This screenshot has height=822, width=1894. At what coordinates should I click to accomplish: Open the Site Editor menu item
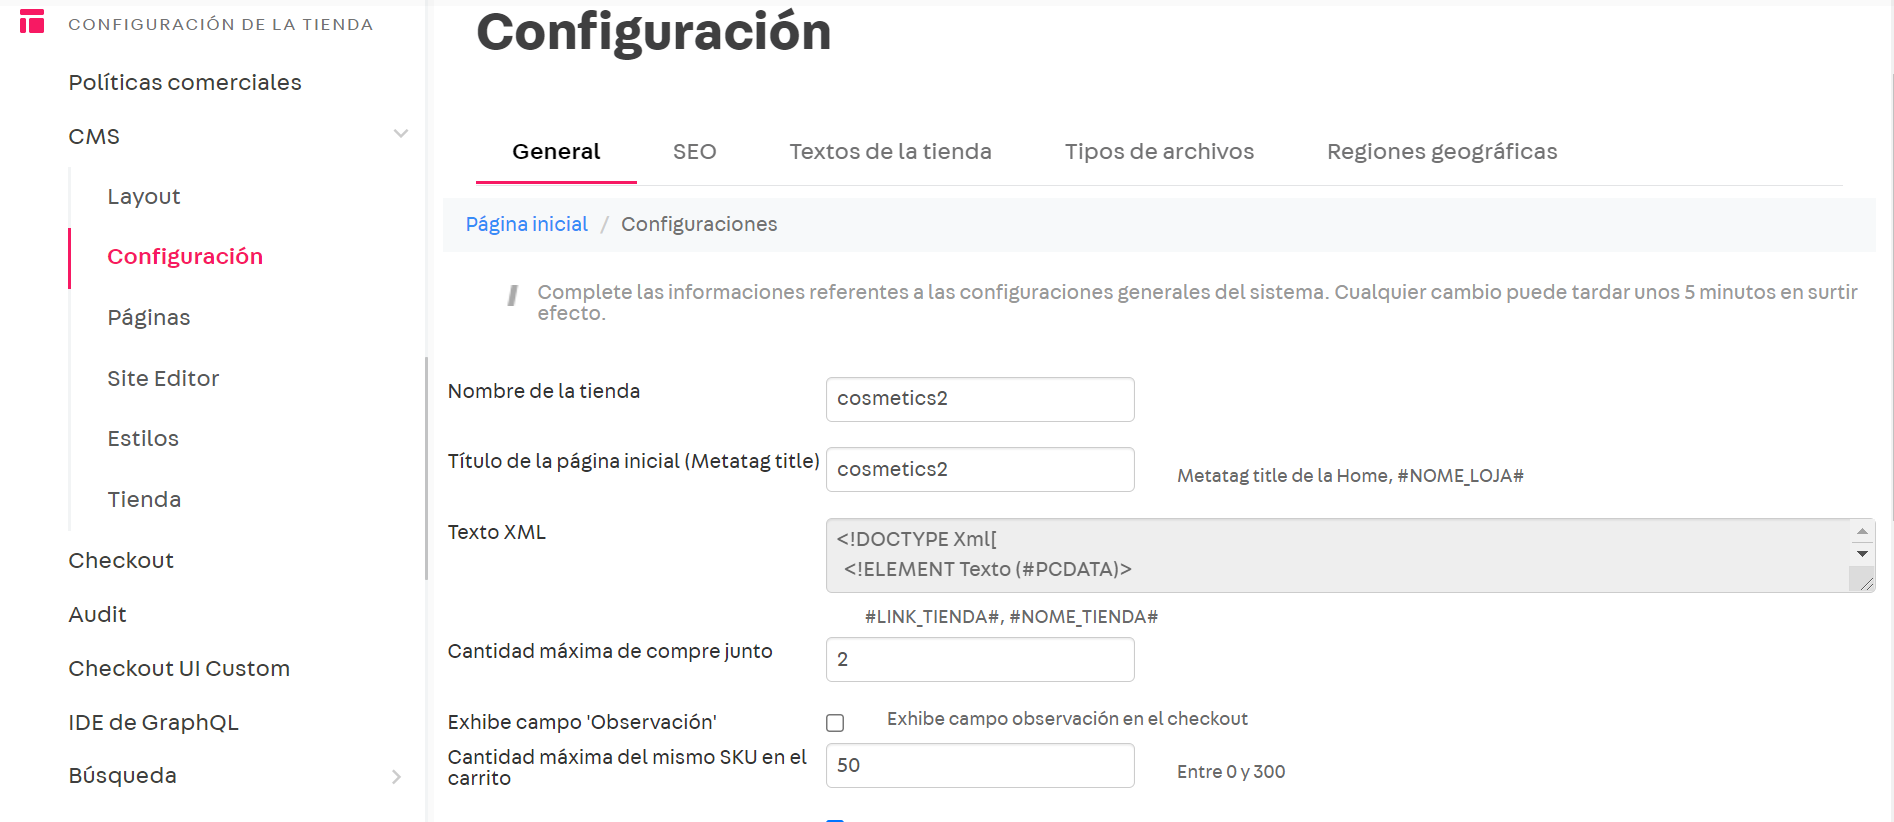(163, 379)
